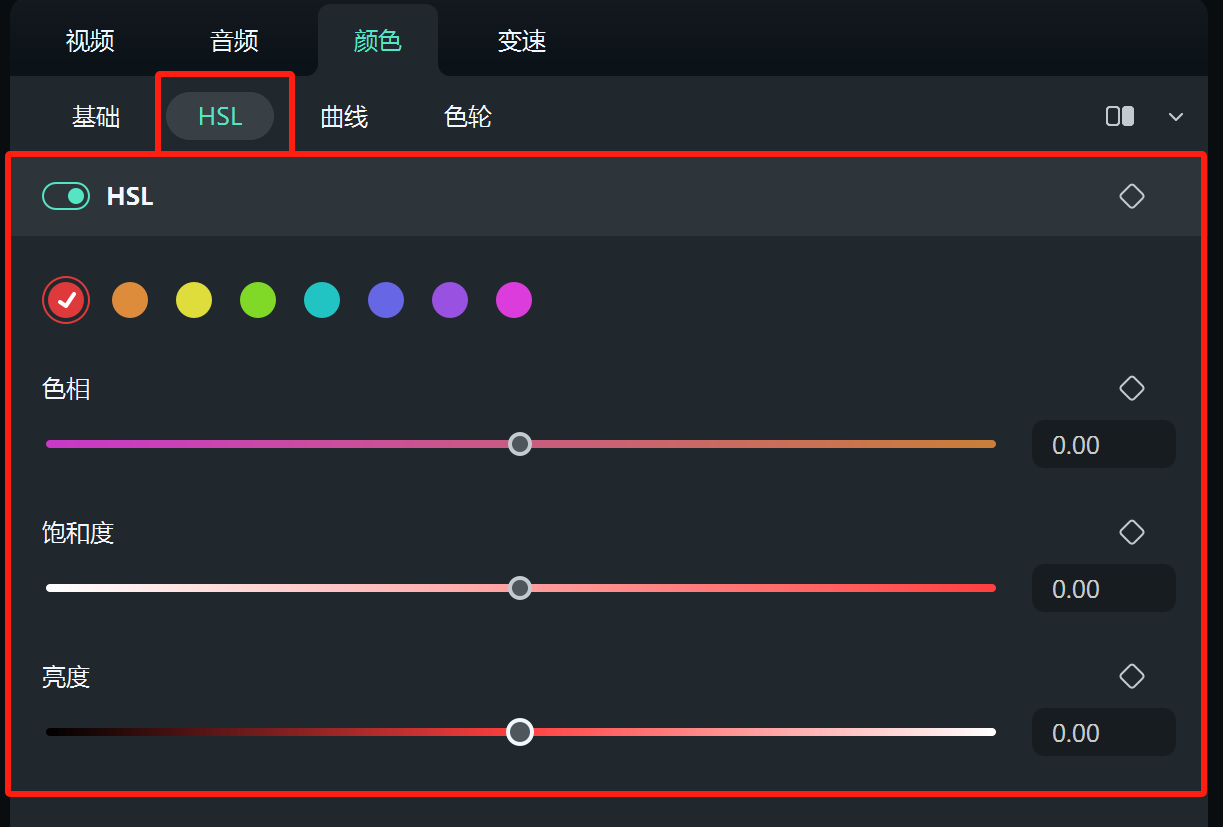This screenshot has width=1223, height=827.
Task: Expand the panel options chevron
Action: [x=1175, y=116]
